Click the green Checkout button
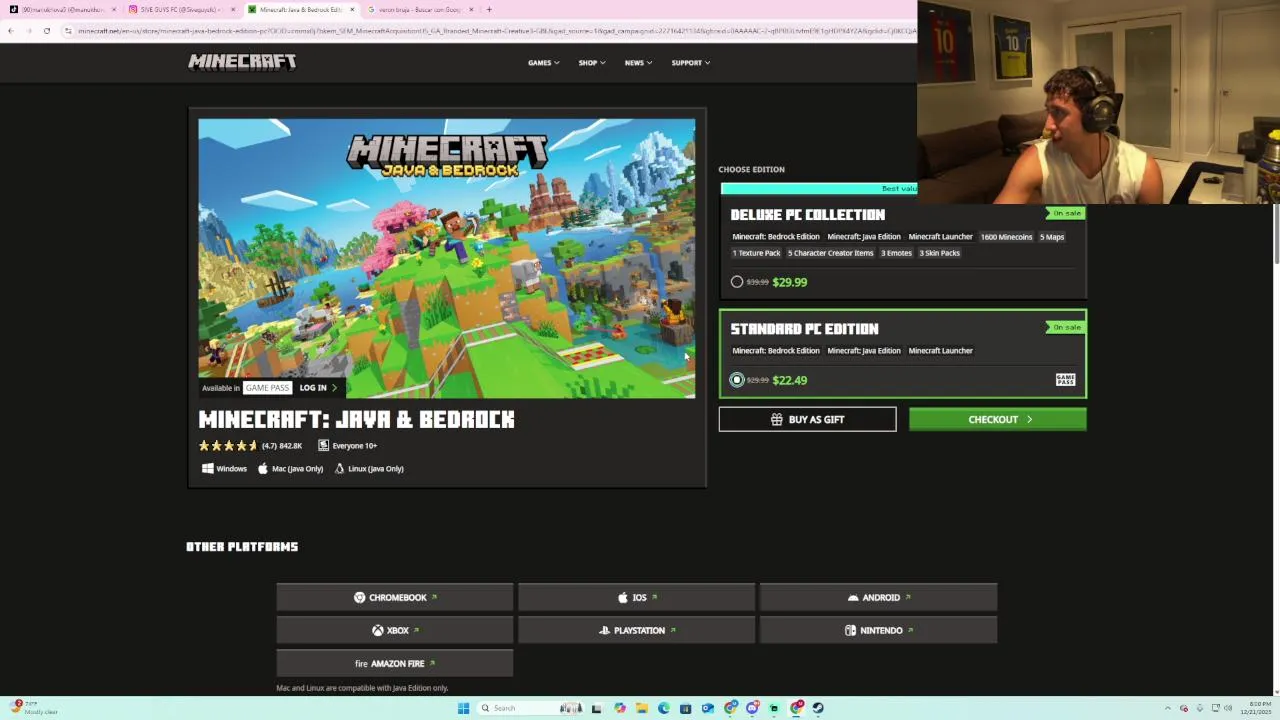1280x720 pixels. coord(997,420)
